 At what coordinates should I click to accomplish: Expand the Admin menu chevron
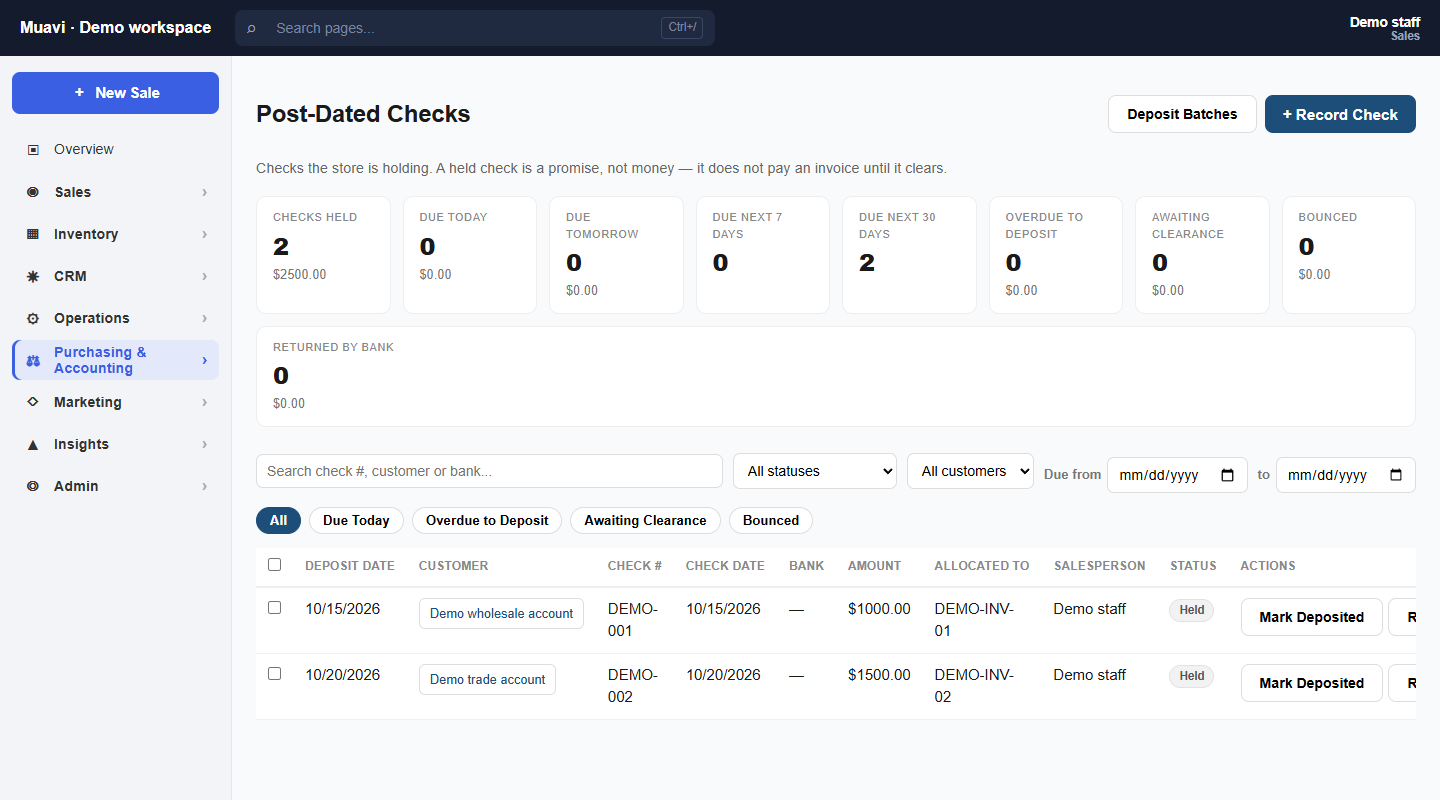pyautogui.click(x=204, y=486)
